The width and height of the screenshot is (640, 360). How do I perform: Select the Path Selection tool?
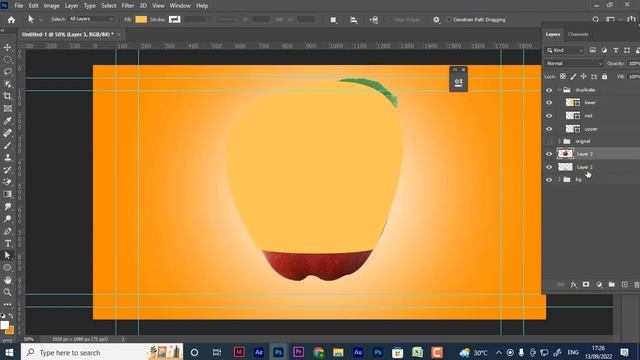coord(7,256)
